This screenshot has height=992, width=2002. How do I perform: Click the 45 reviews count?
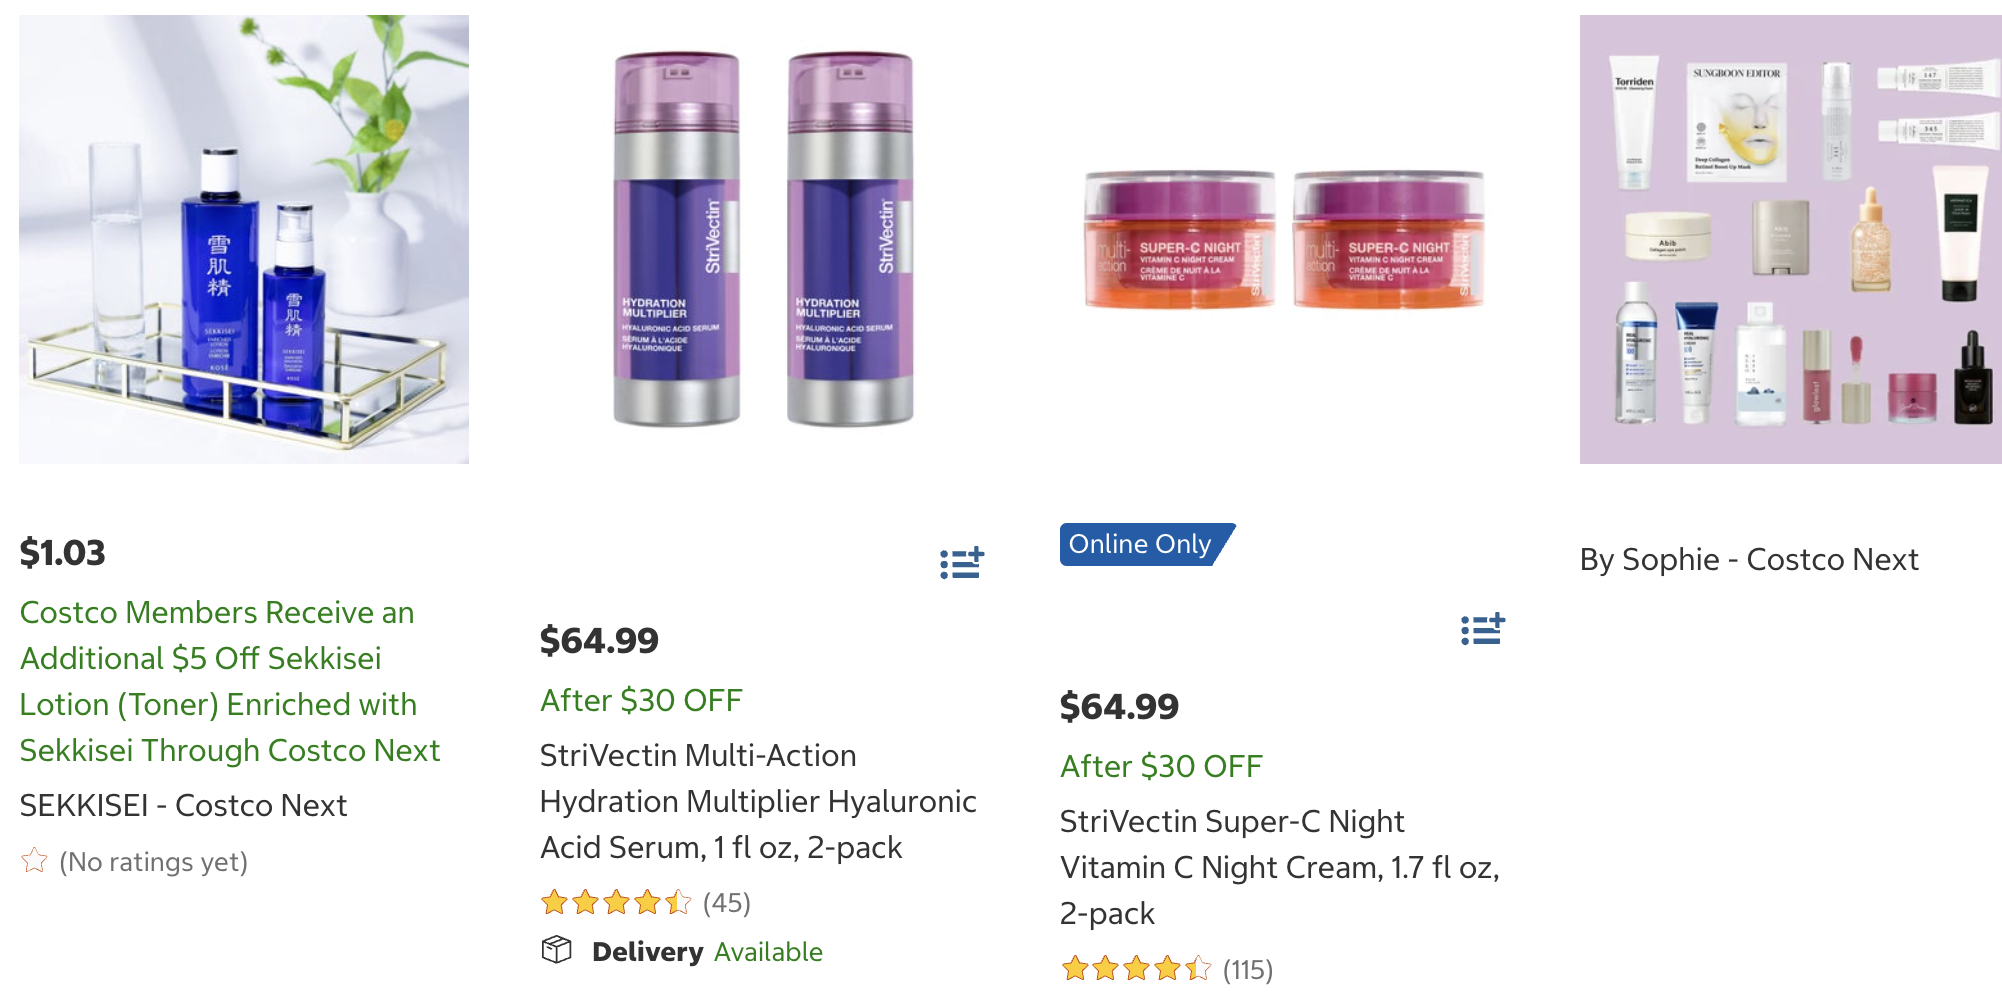[x=726, y=903]
